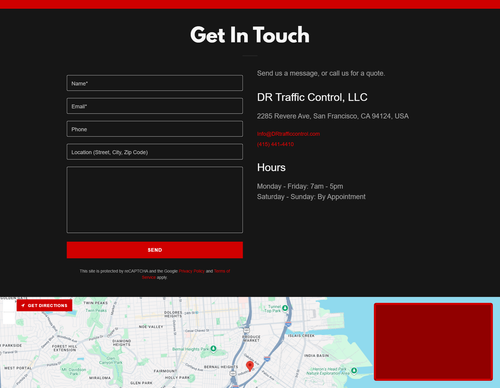The height and width of the screenshot is (388, 500).
Task: Click the dark red info box on the map
Action: click(x=433, y=342)
